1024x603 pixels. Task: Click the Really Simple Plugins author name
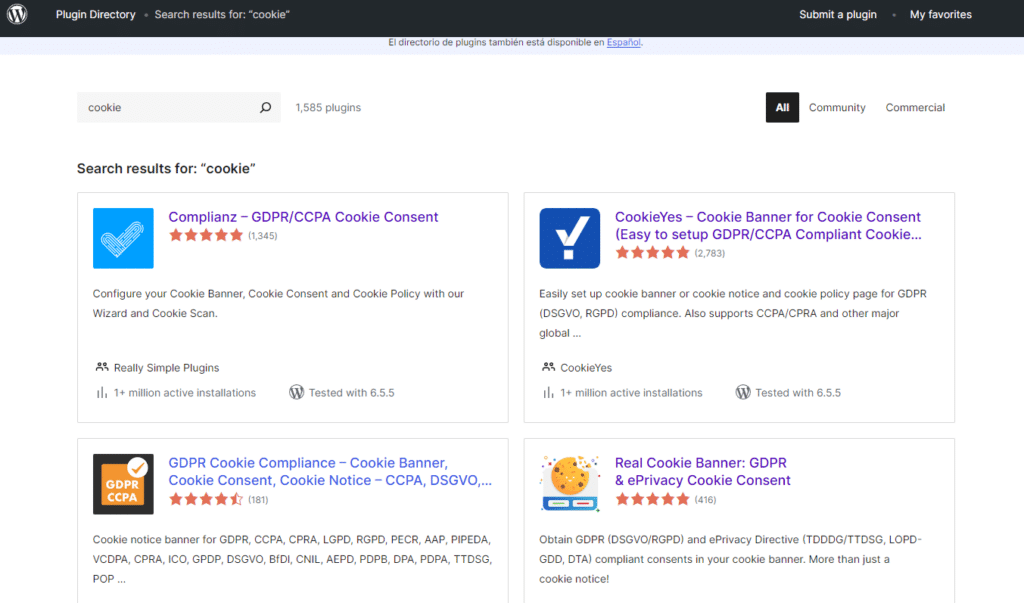tap(167, 368)
